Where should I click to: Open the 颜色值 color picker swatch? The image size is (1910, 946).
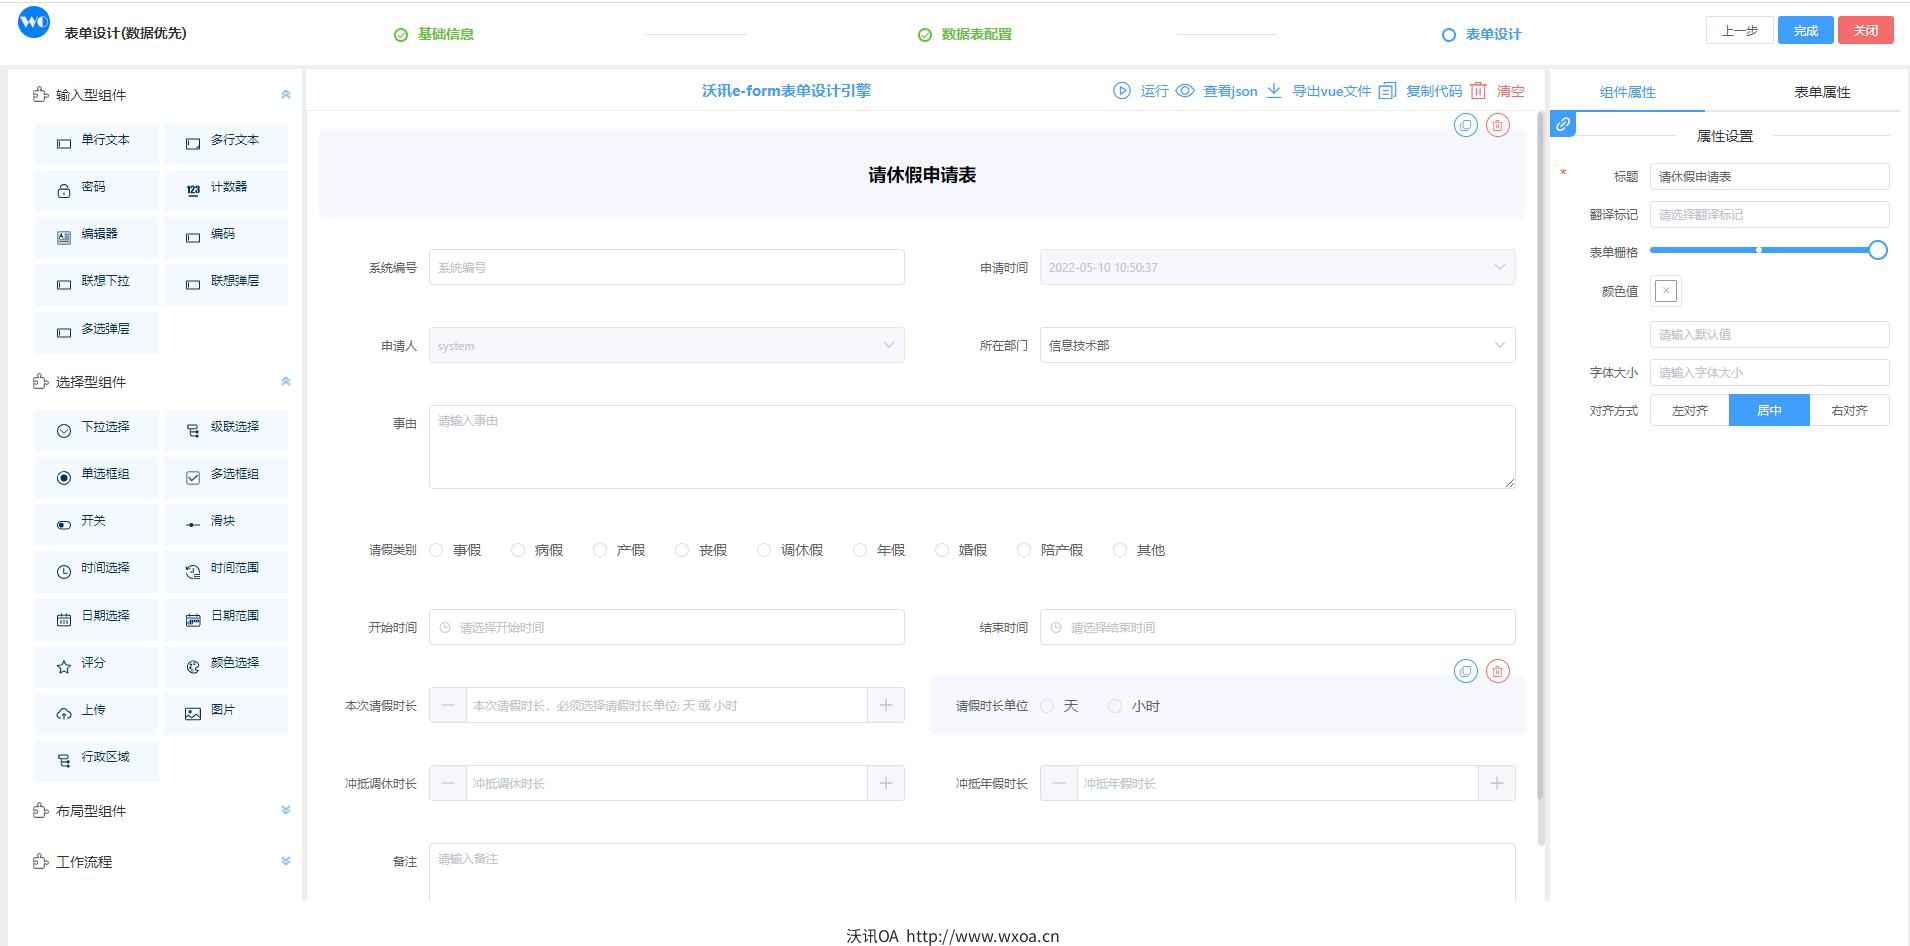(x=1666, y=291)
